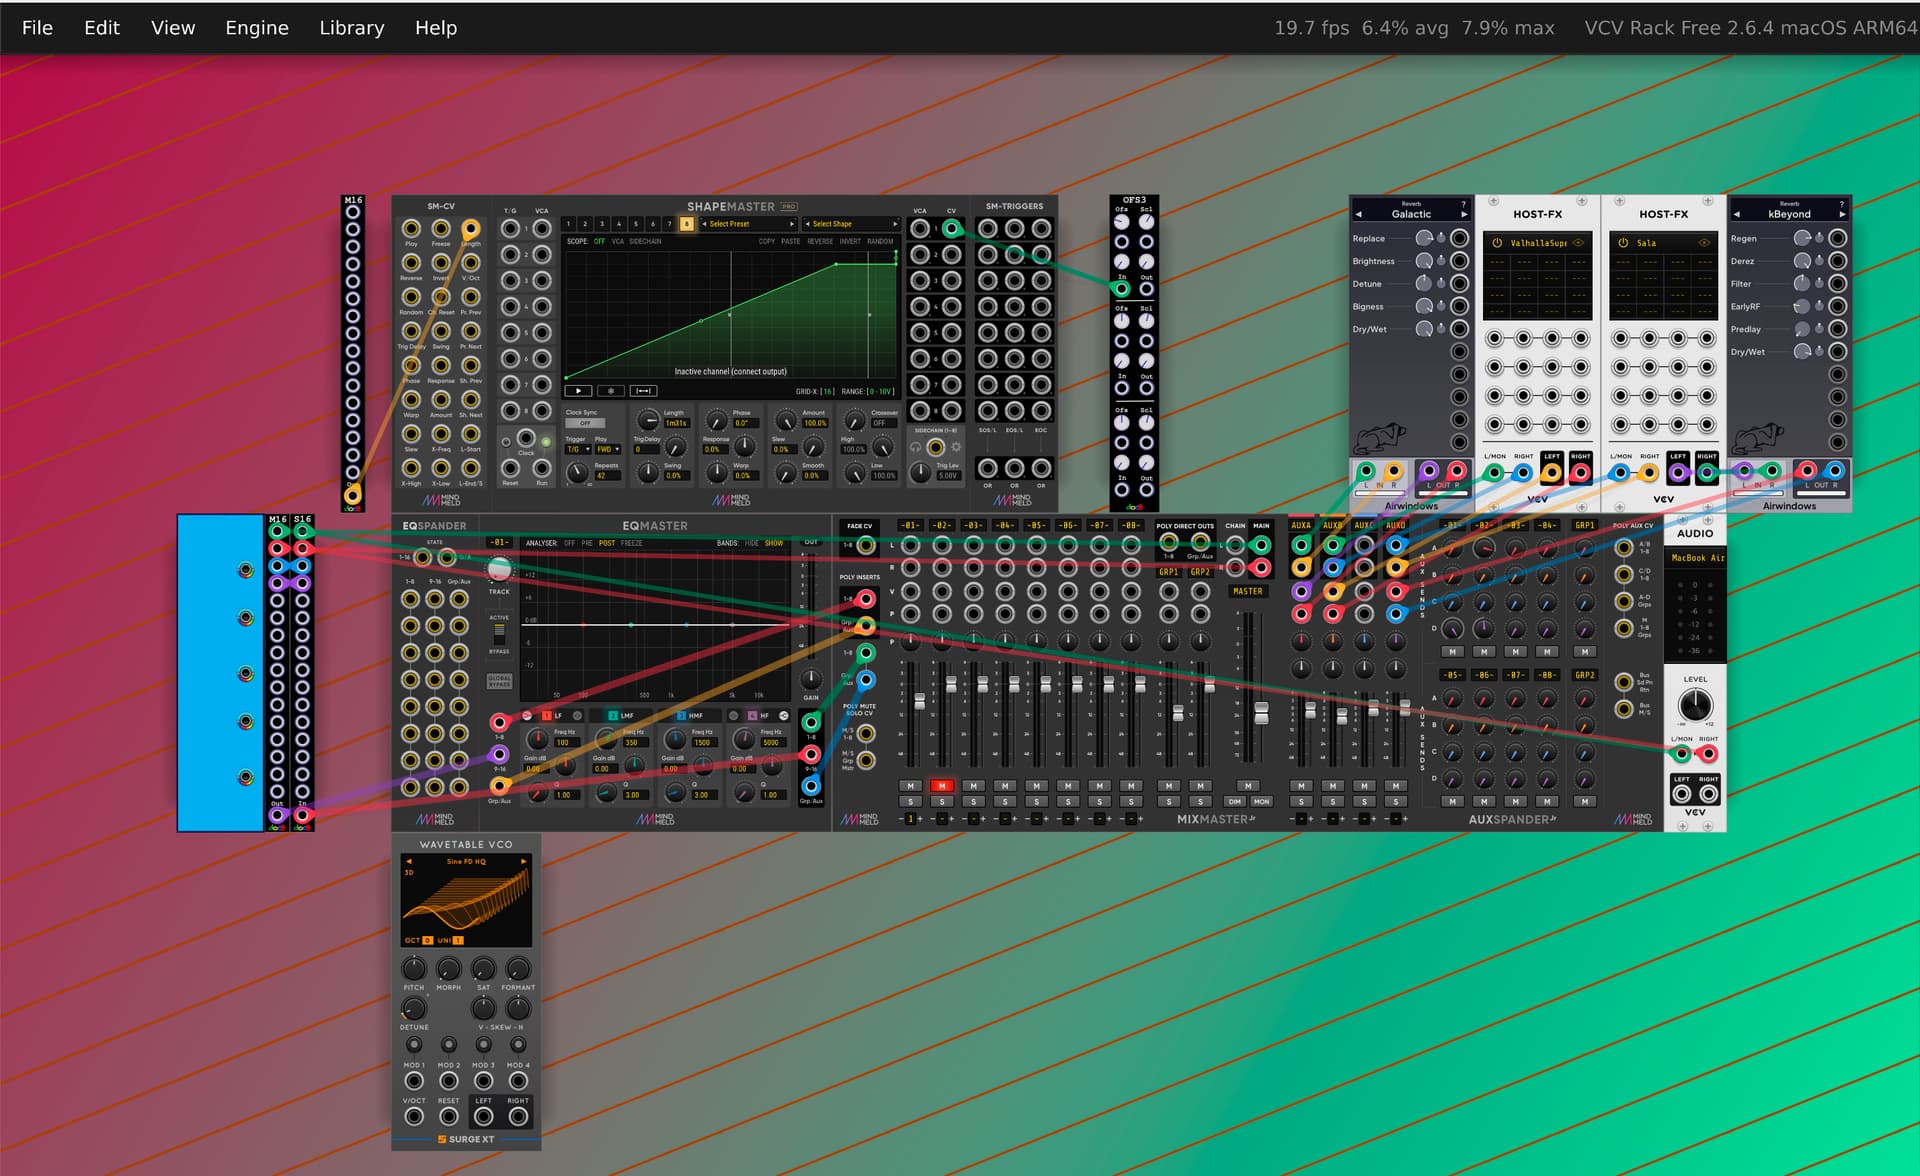The image size is (1920, 1176).
Task: Click eye icon on Sala Host-FX
Action: pos(1704,243)
